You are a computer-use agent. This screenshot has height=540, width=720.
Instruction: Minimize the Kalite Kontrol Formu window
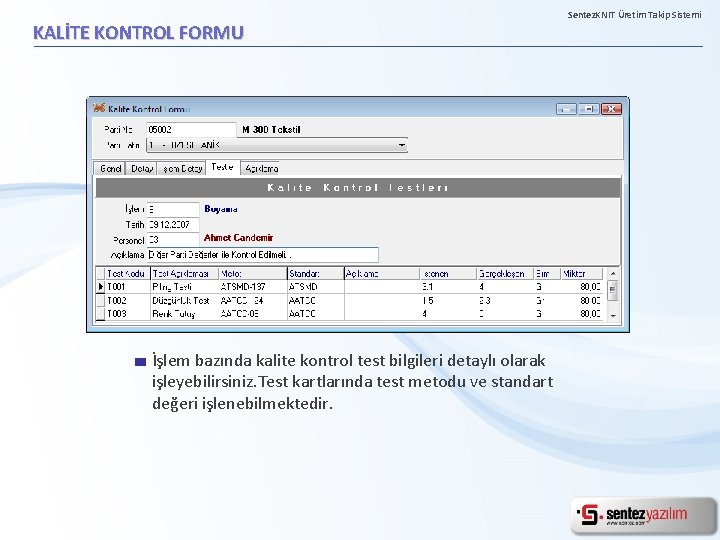click(566, 109)
